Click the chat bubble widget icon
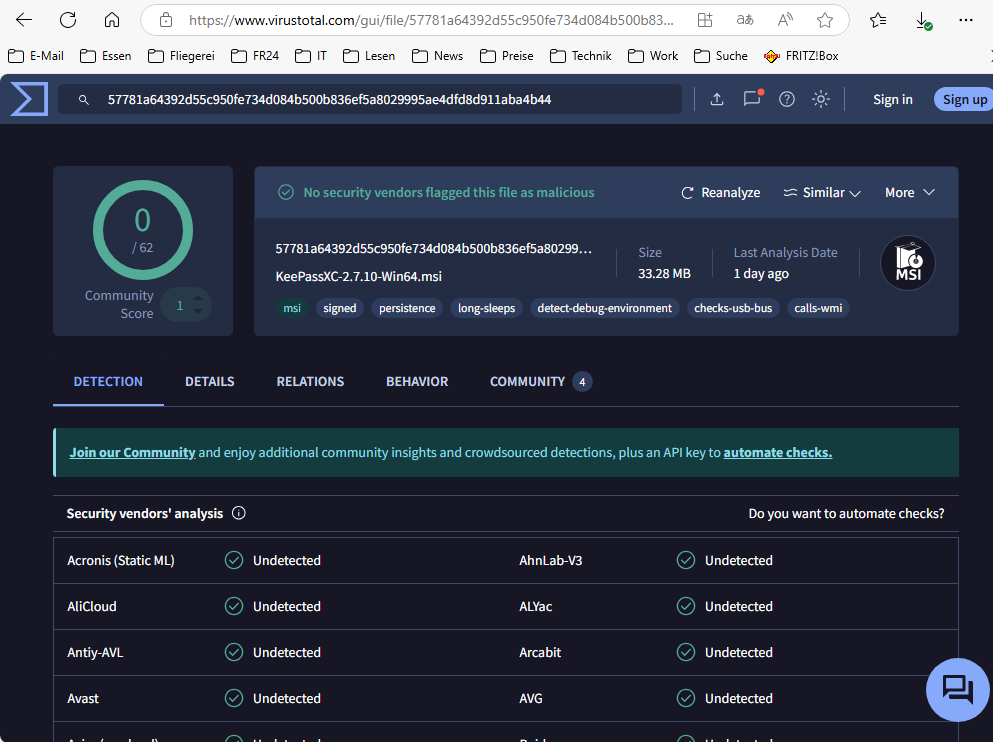 point(957,689)
